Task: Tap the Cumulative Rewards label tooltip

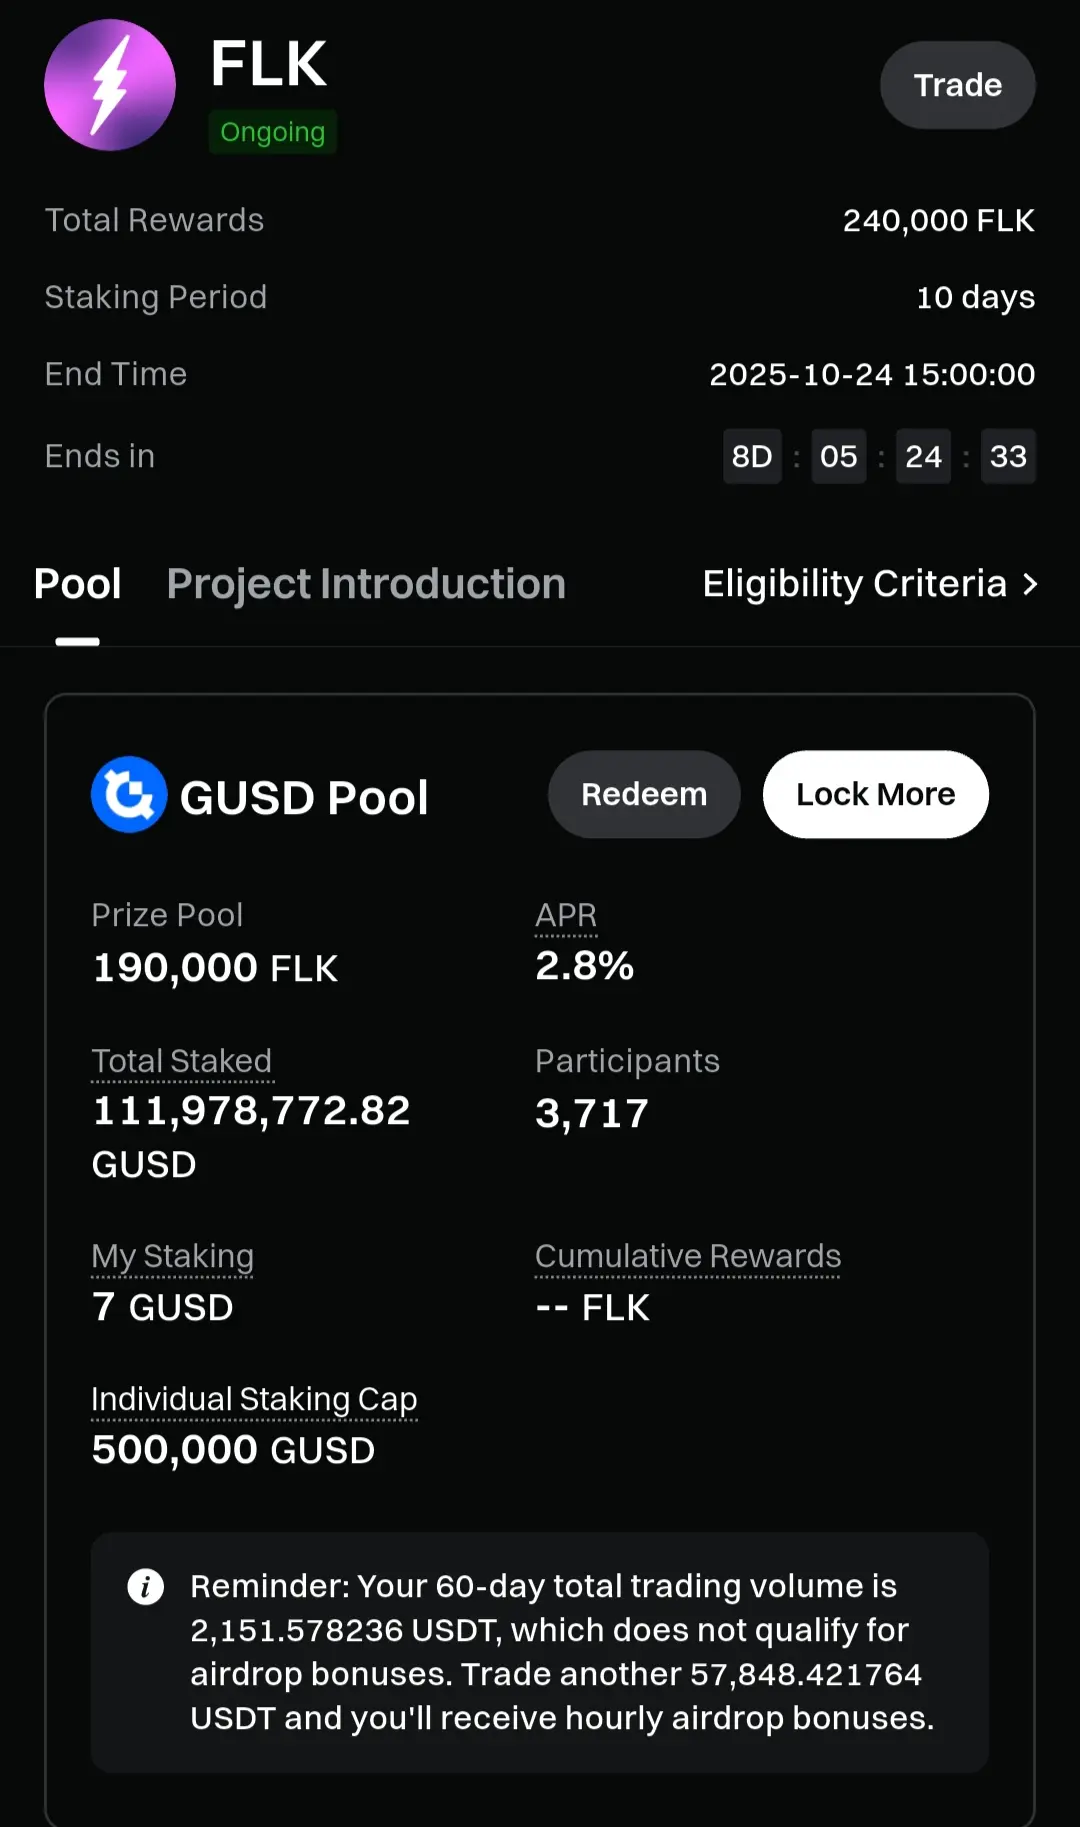Action: tap(688, 1256)
